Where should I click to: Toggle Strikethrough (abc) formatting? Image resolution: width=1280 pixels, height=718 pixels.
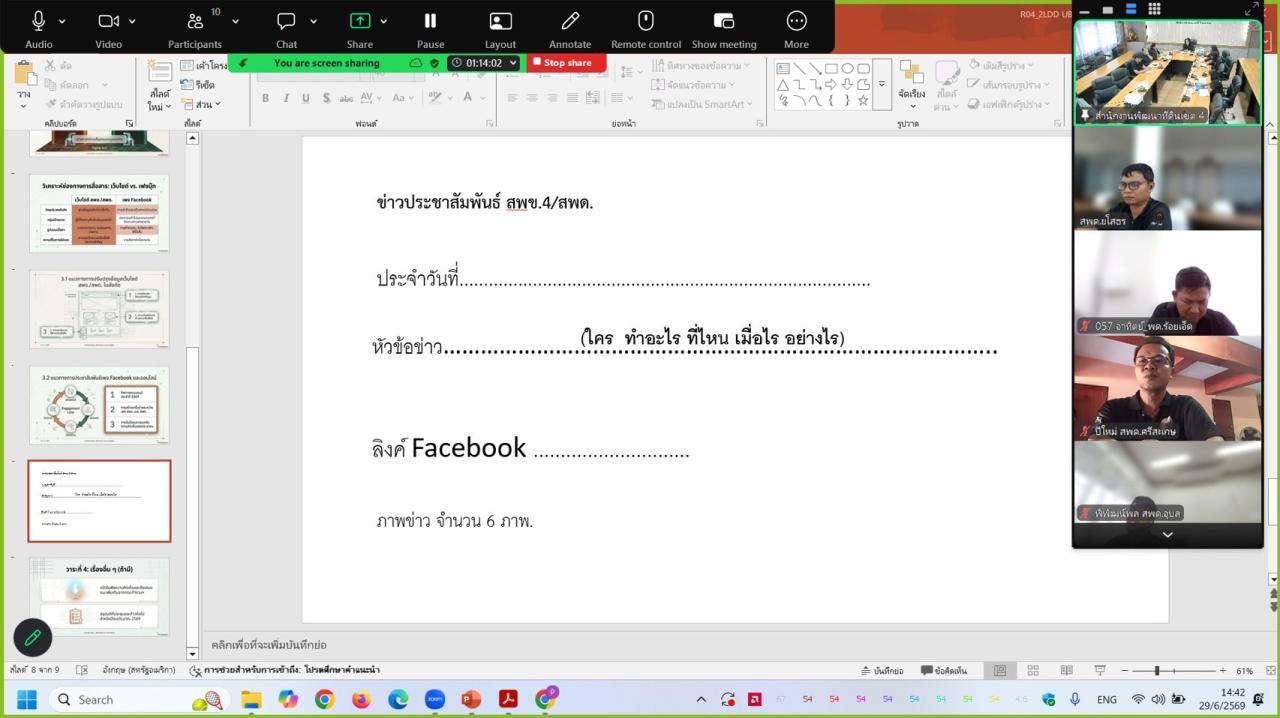[x=347, y=98]
